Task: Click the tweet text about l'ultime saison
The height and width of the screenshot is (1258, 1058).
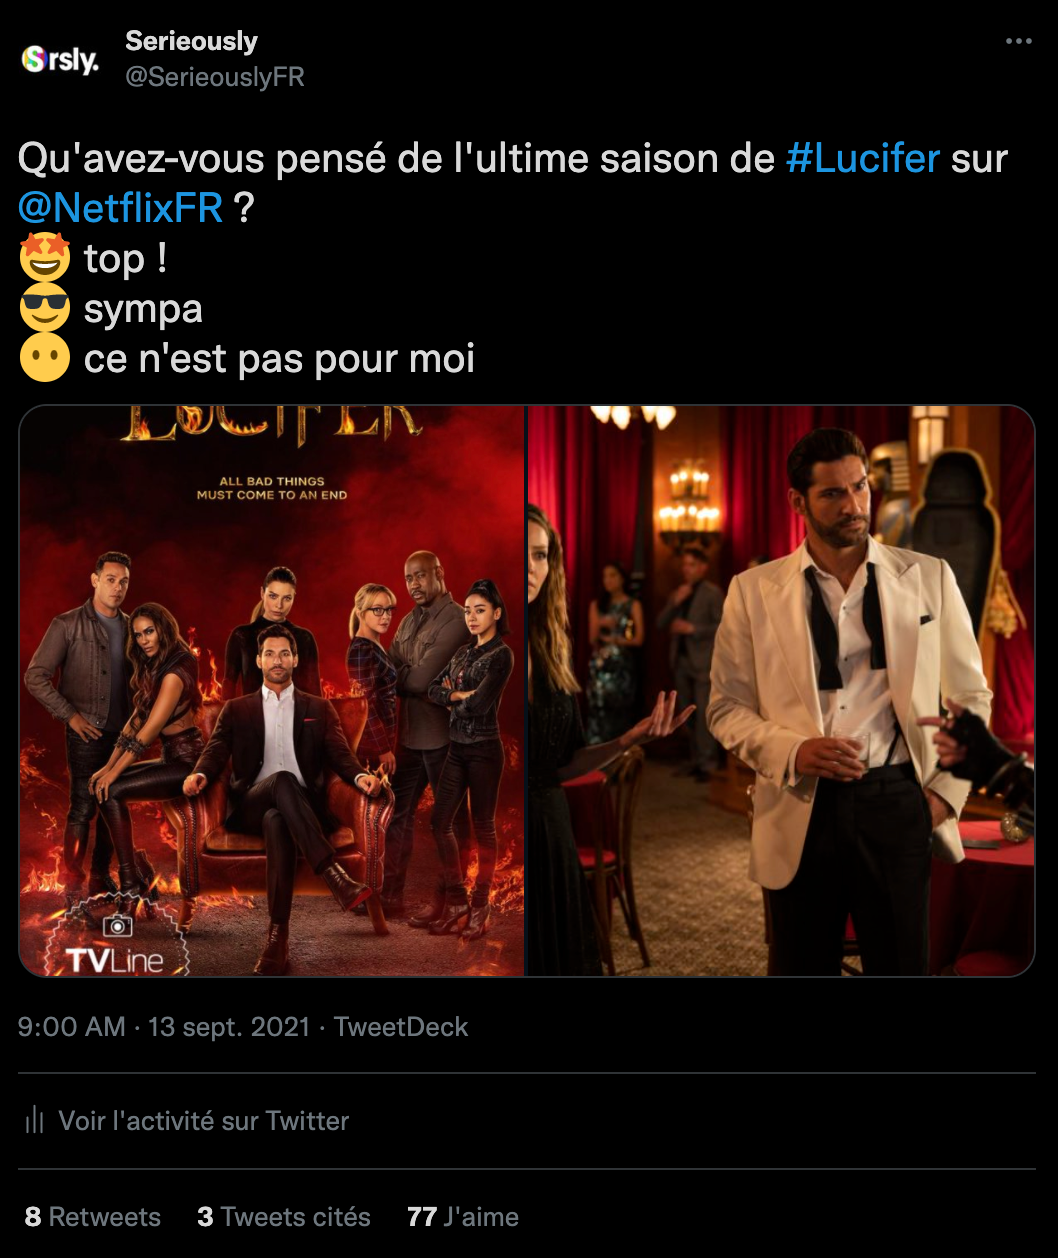Action: (x=513, y=184)
